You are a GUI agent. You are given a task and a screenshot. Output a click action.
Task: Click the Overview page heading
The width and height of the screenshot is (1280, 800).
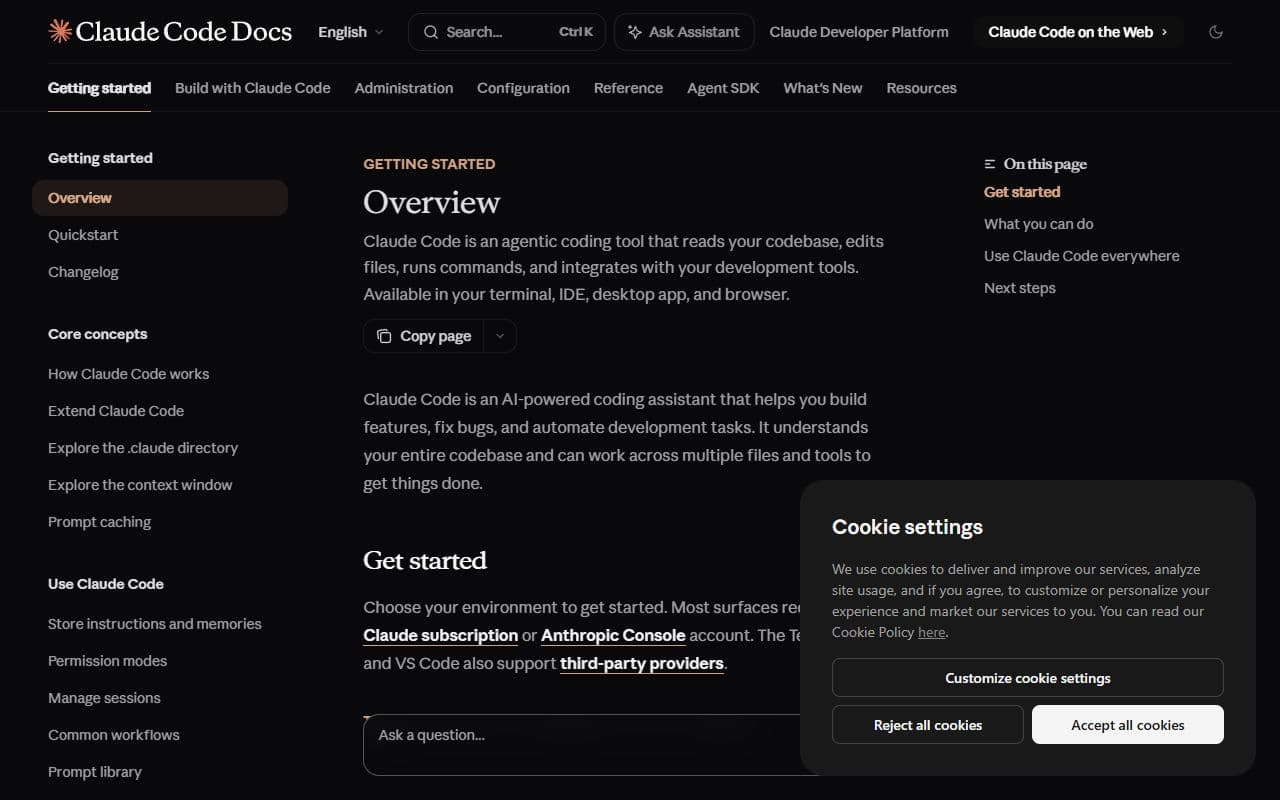(x=432, y=202)
